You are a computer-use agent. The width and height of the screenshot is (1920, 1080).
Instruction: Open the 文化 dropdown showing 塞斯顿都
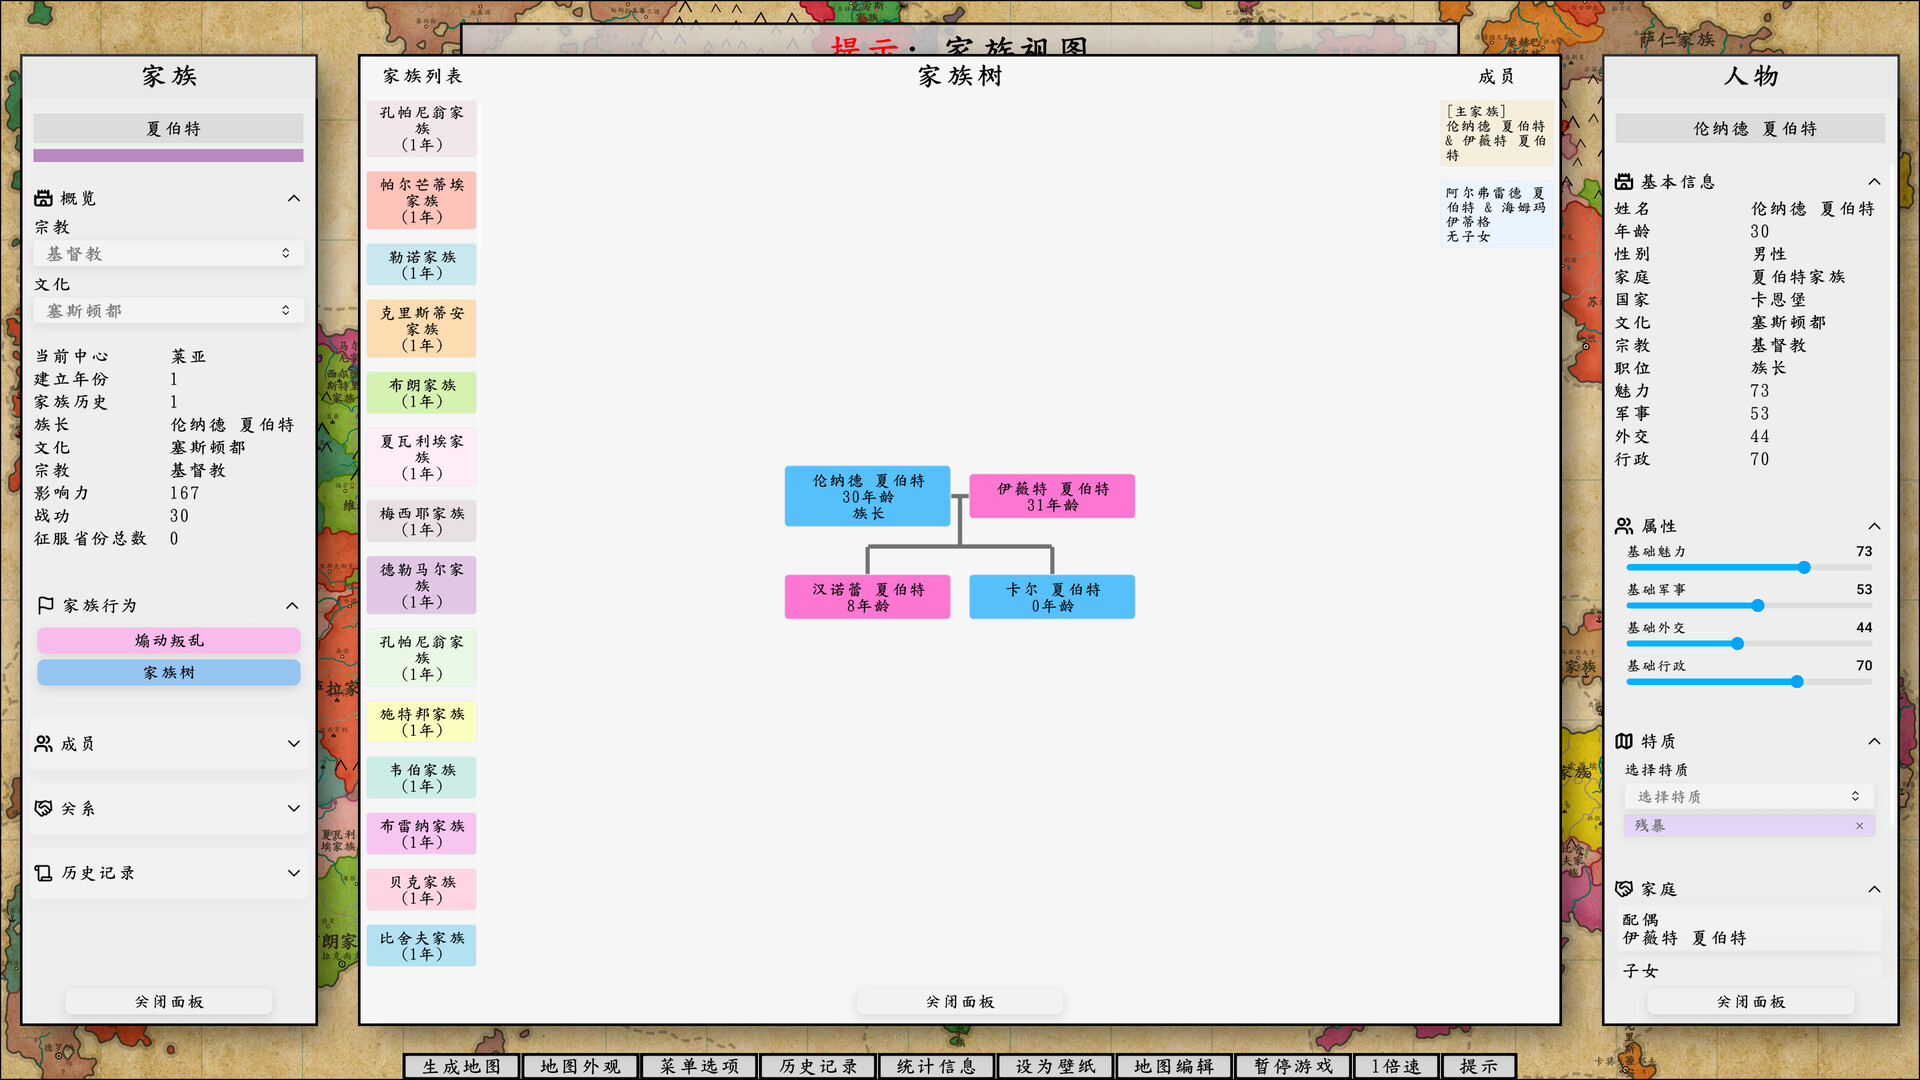coord(168,310)
